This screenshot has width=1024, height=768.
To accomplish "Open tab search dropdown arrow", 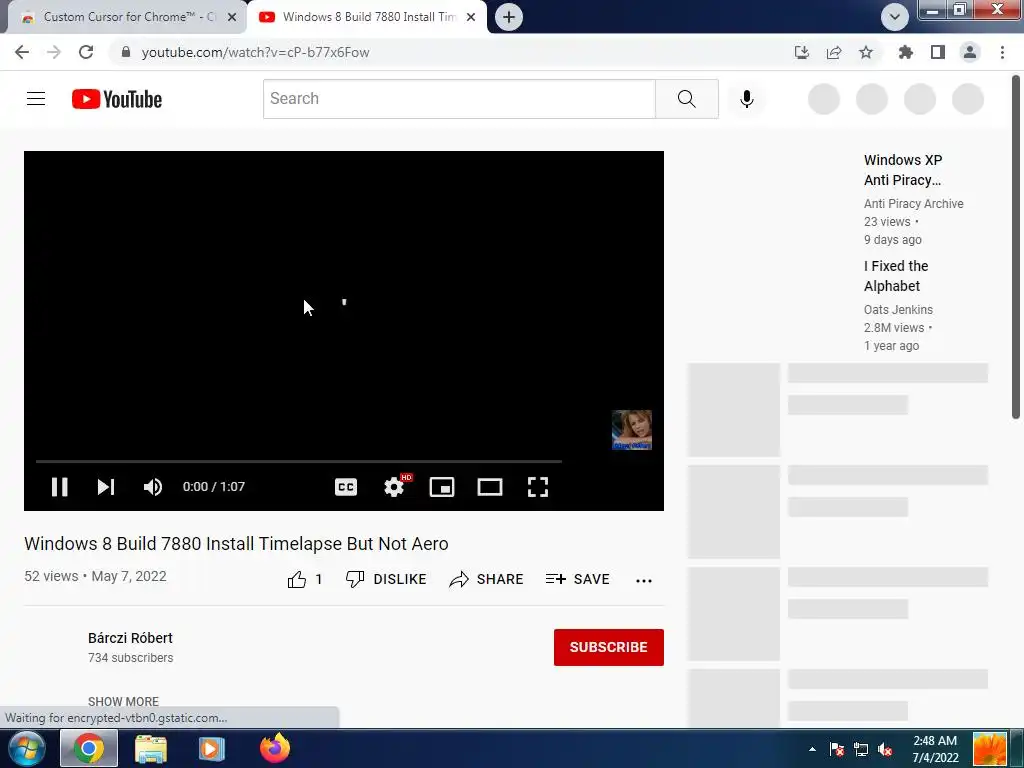I will point(895,17).
